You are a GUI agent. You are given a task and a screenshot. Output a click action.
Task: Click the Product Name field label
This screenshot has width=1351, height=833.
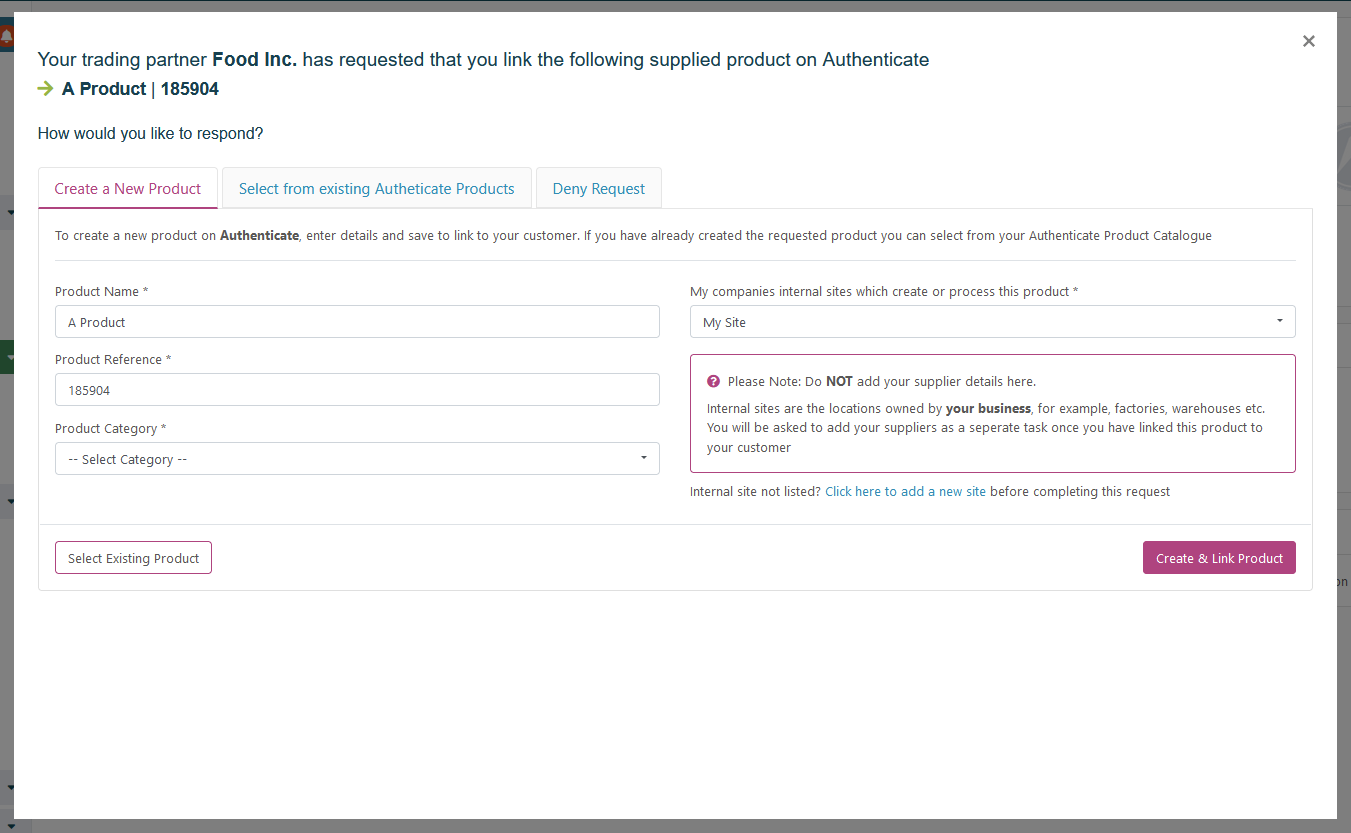click(101, 291)
